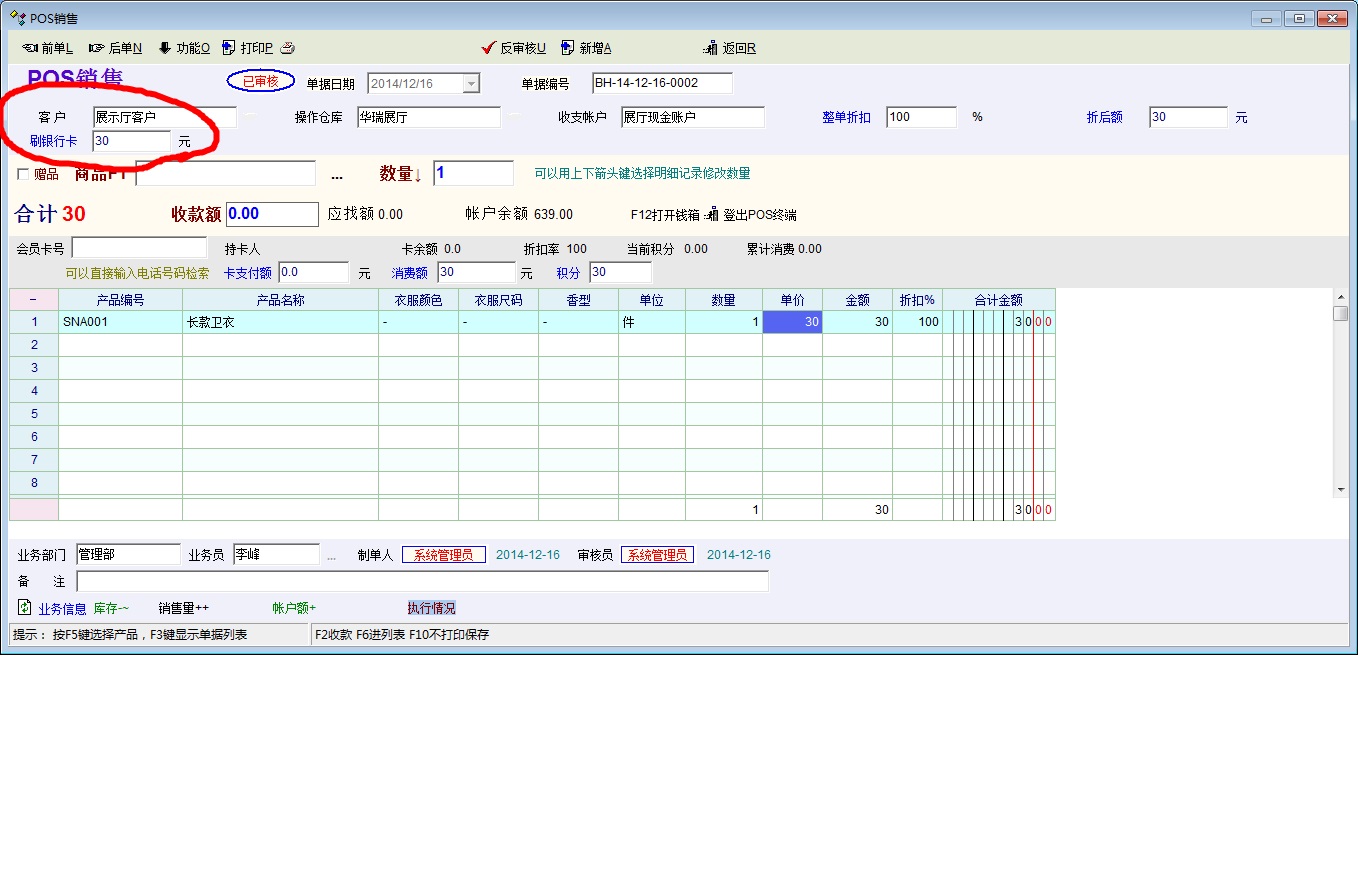Screen dimensions: 1358x872
Task: Go to next order with 后单N
Action: [x=115, y=48]
